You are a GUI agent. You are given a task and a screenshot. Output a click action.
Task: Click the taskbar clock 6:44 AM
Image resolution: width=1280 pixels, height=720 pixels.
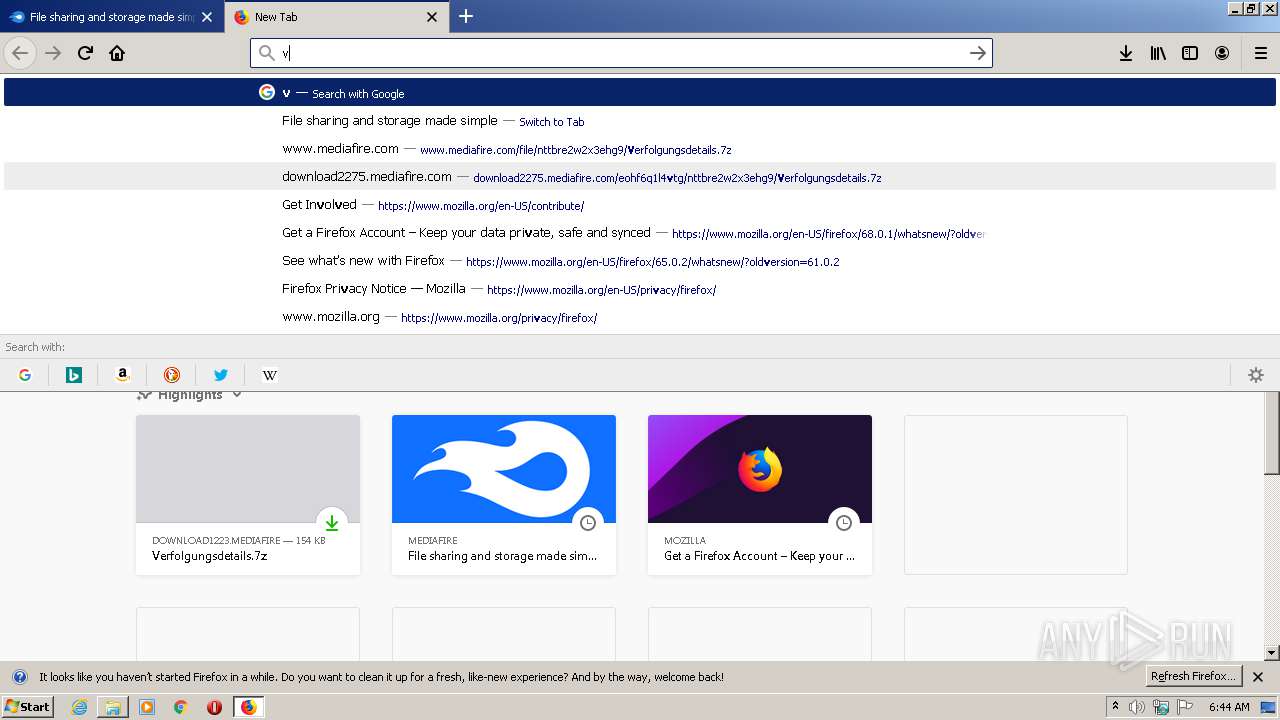(x=1229, y=707)
